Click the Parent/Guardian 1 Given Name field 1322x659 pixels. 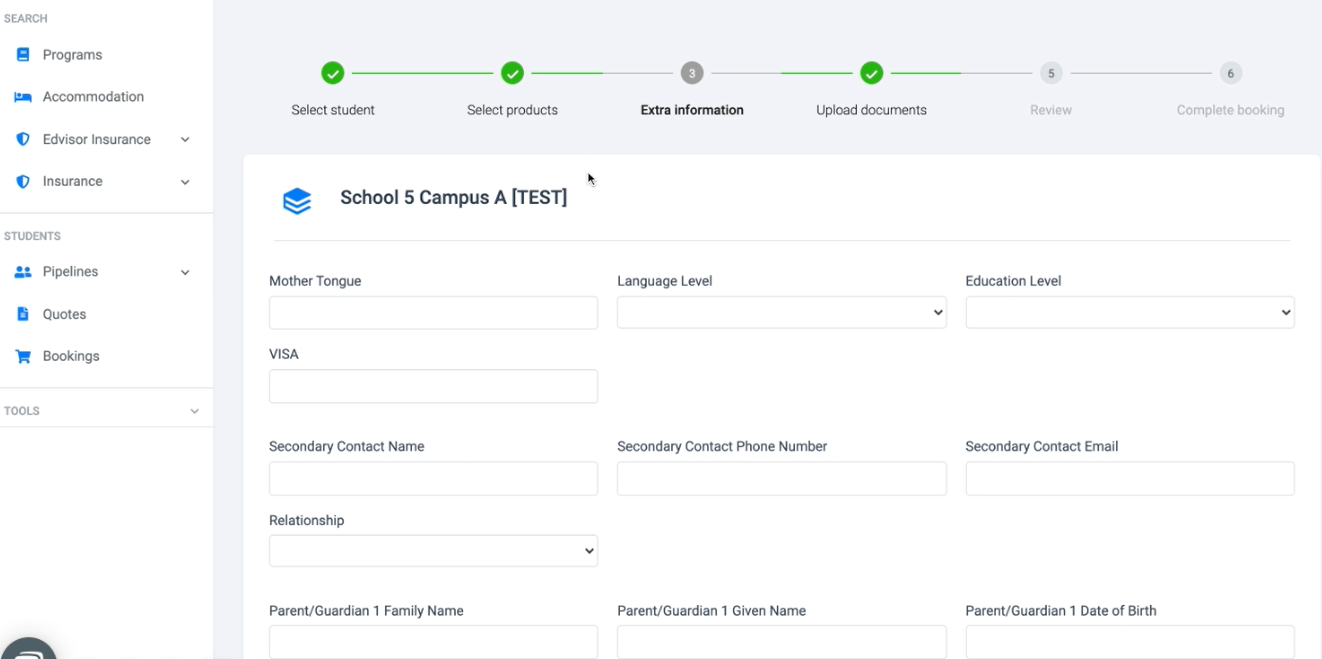(x=781, y=642)
